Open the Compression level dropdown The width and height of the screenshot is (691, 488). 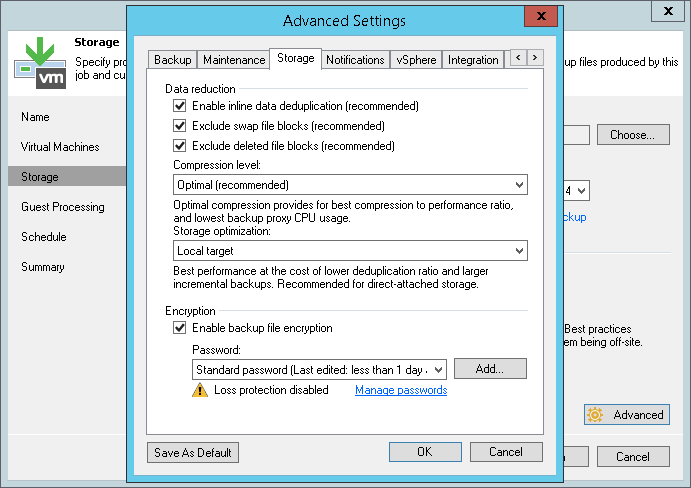pos(350,185)
